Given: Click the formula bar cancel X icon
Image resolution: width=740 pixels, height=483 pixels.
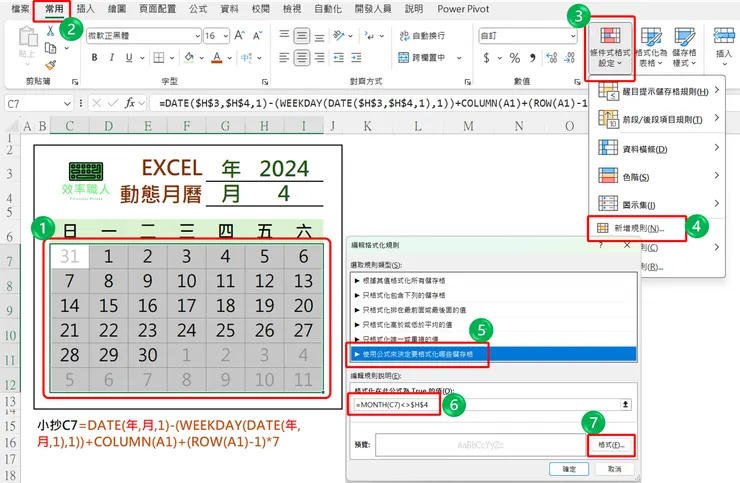Looking at the screenshot, I should 96,103.
